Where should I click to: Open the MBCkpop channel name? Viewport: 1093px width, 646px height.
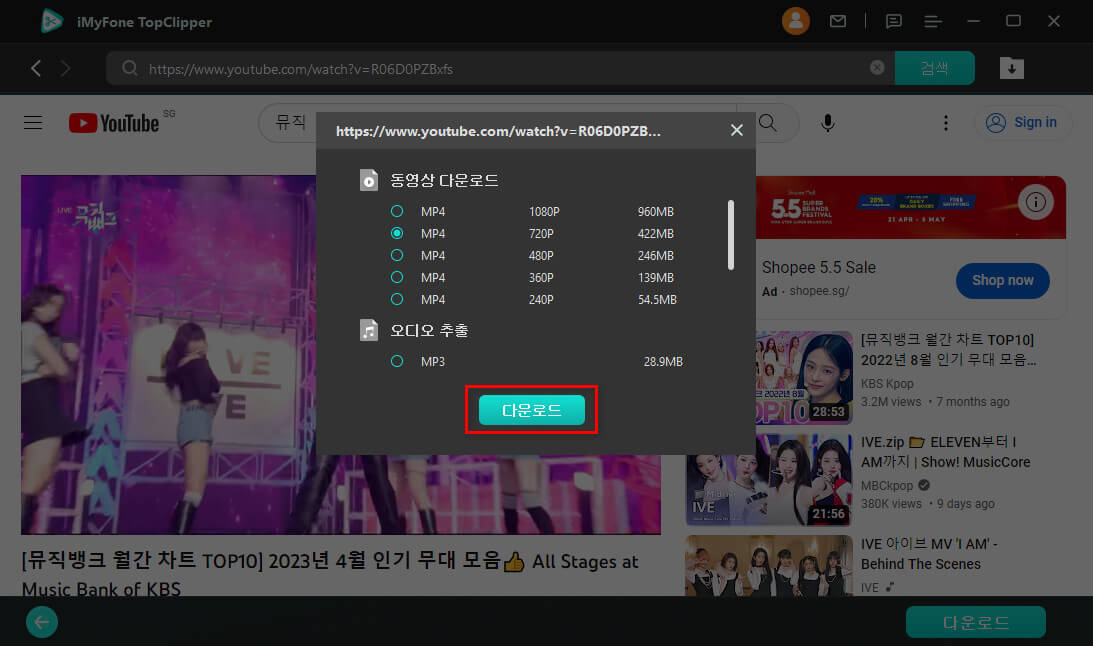(887, 485)
